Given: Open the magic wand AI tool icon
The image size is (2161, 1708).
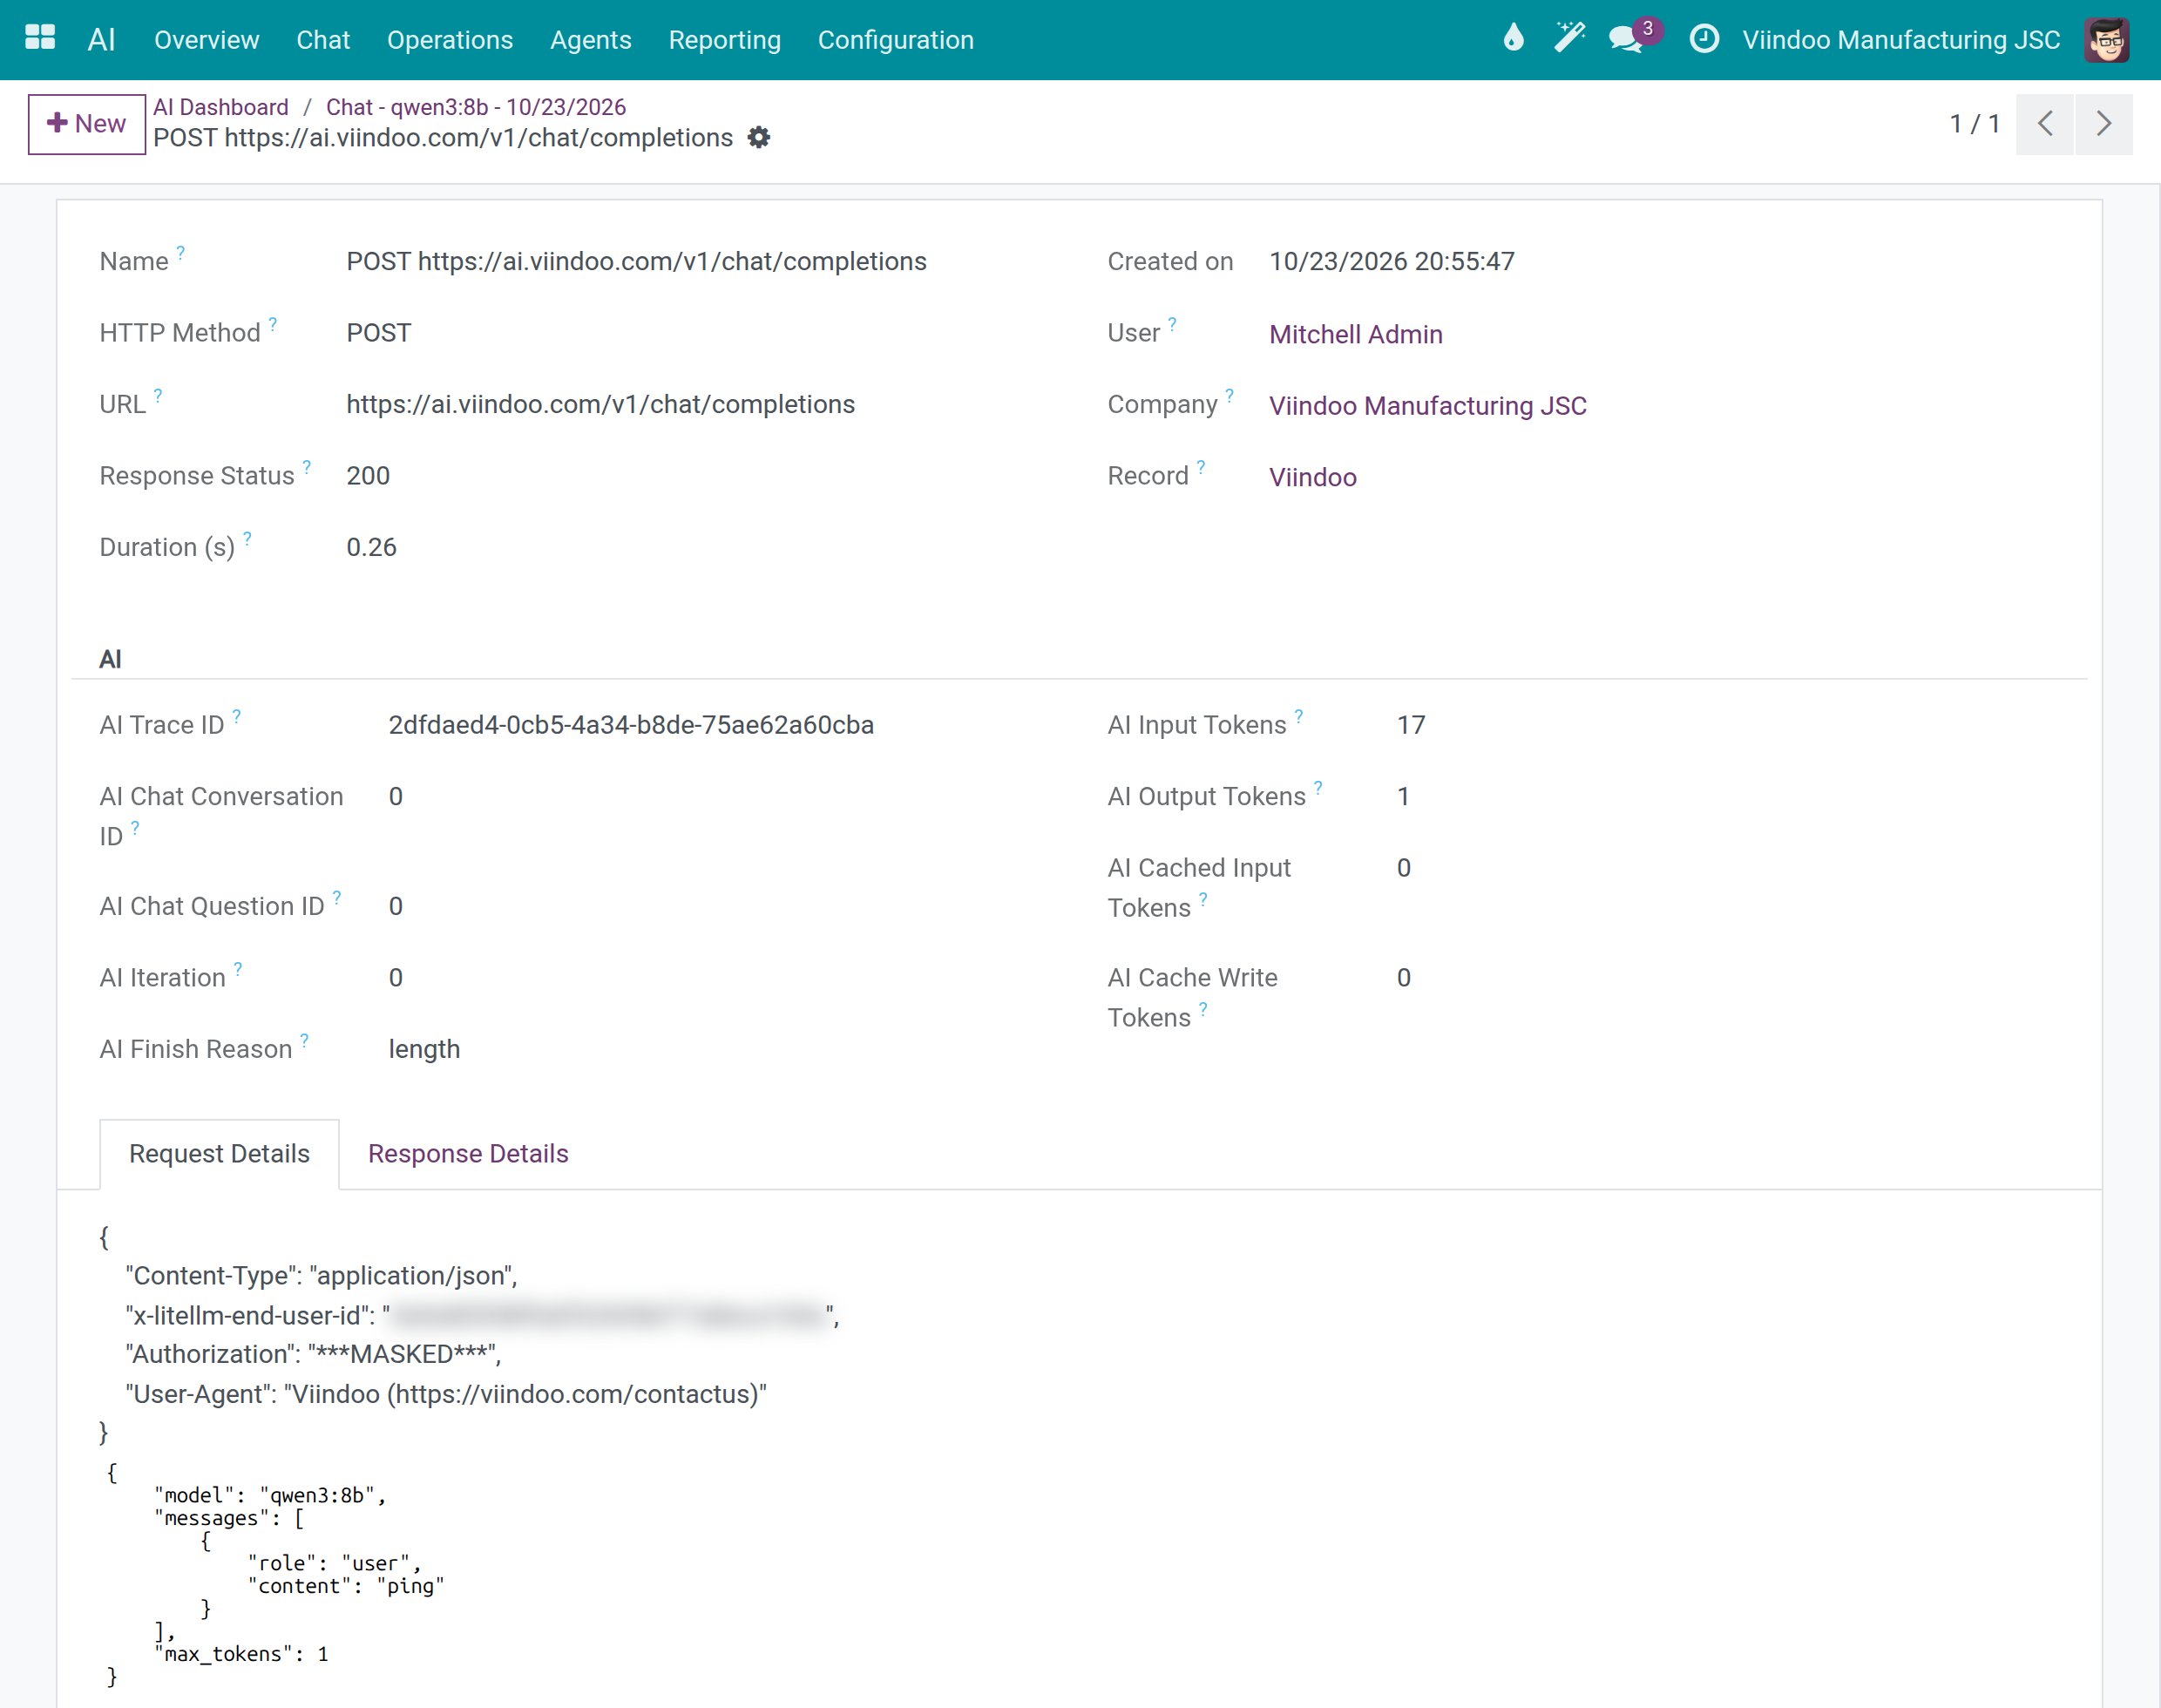Looking at the screenshot, I should click(x=1569, y=38).
